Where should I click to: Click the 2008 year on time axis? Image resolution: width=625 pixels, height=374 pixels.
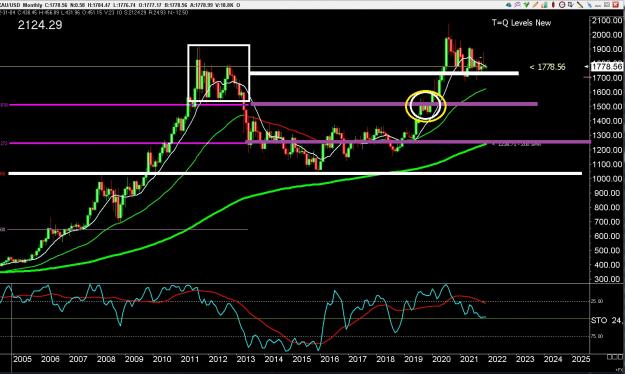[106, 359]
